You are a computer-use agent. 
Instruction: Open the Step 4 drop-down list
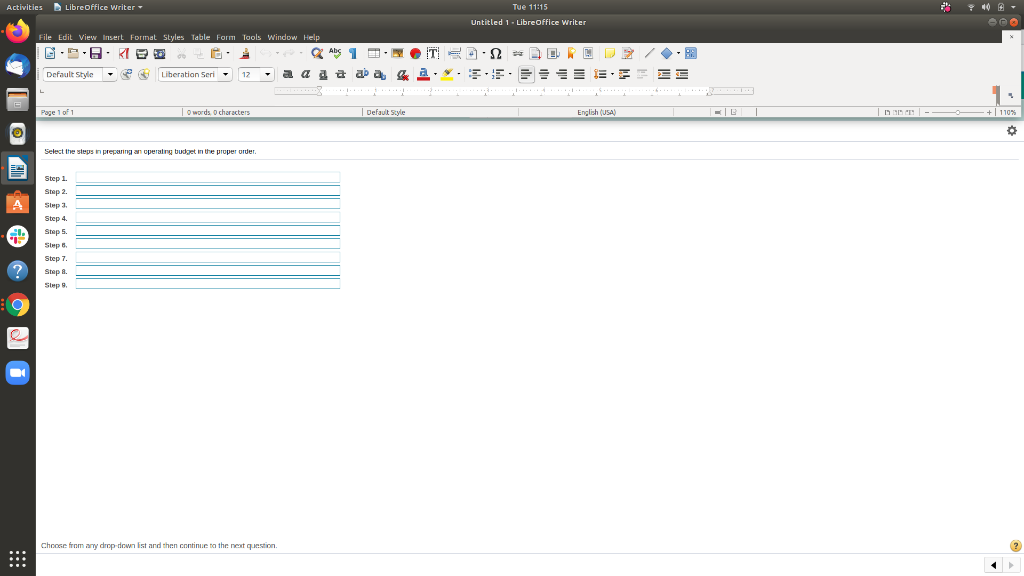tap(208, 217)
